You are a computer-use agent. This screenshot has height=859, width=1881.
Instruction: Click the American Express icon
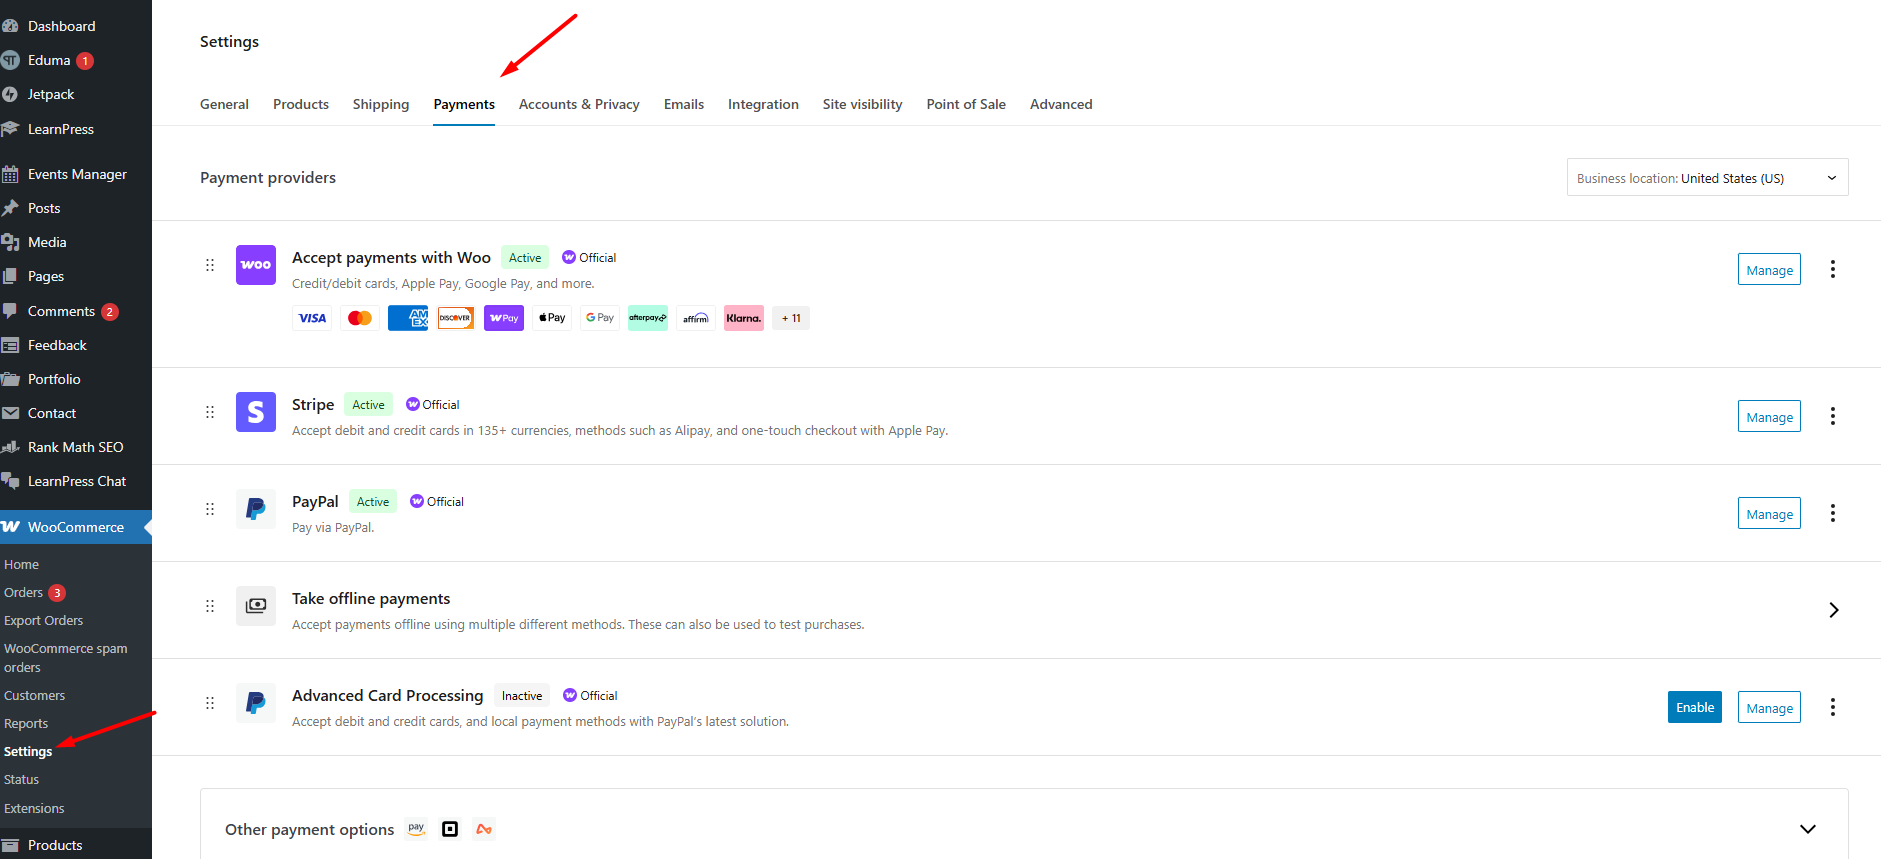pos(408,318)
